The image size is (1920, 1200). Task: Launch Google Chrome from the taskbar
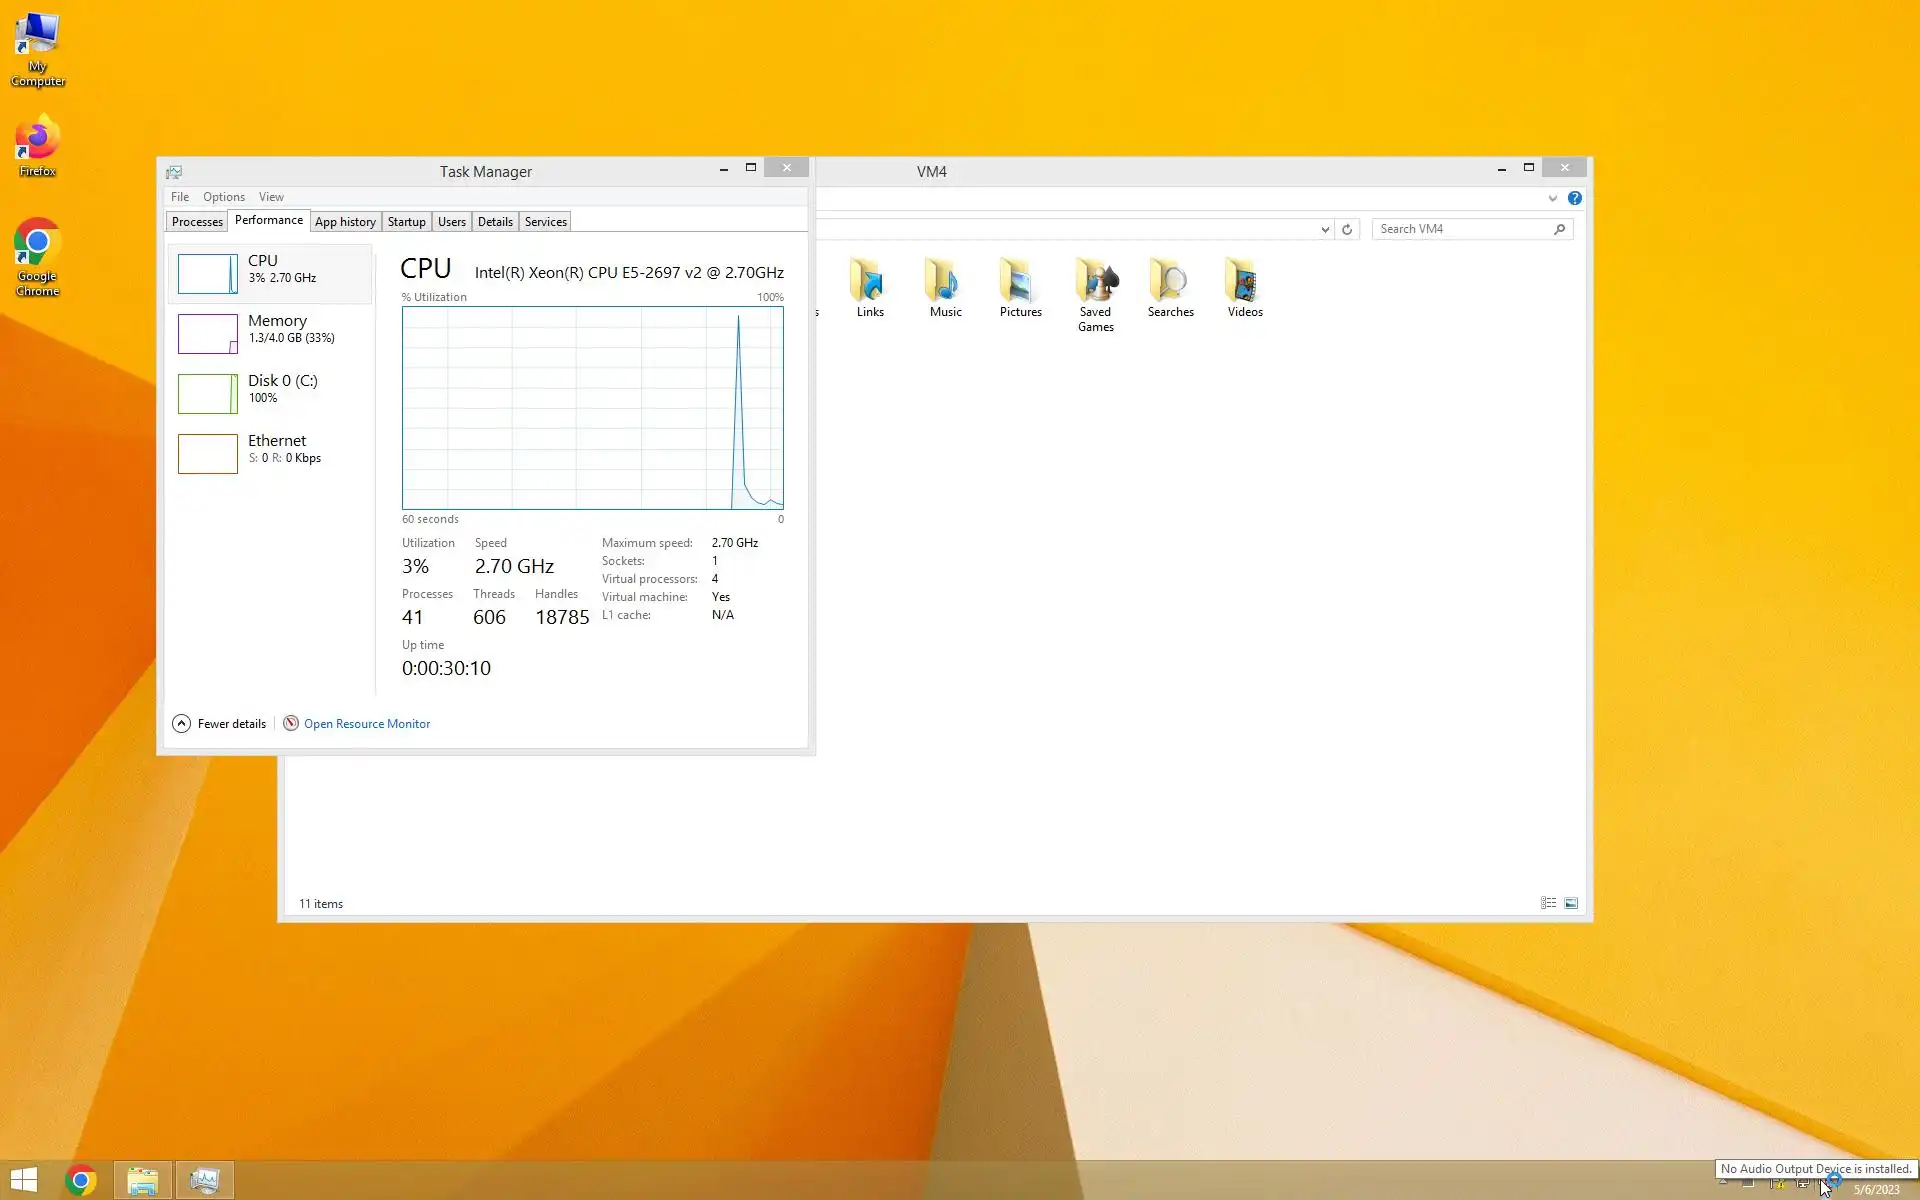[81, 1180]
